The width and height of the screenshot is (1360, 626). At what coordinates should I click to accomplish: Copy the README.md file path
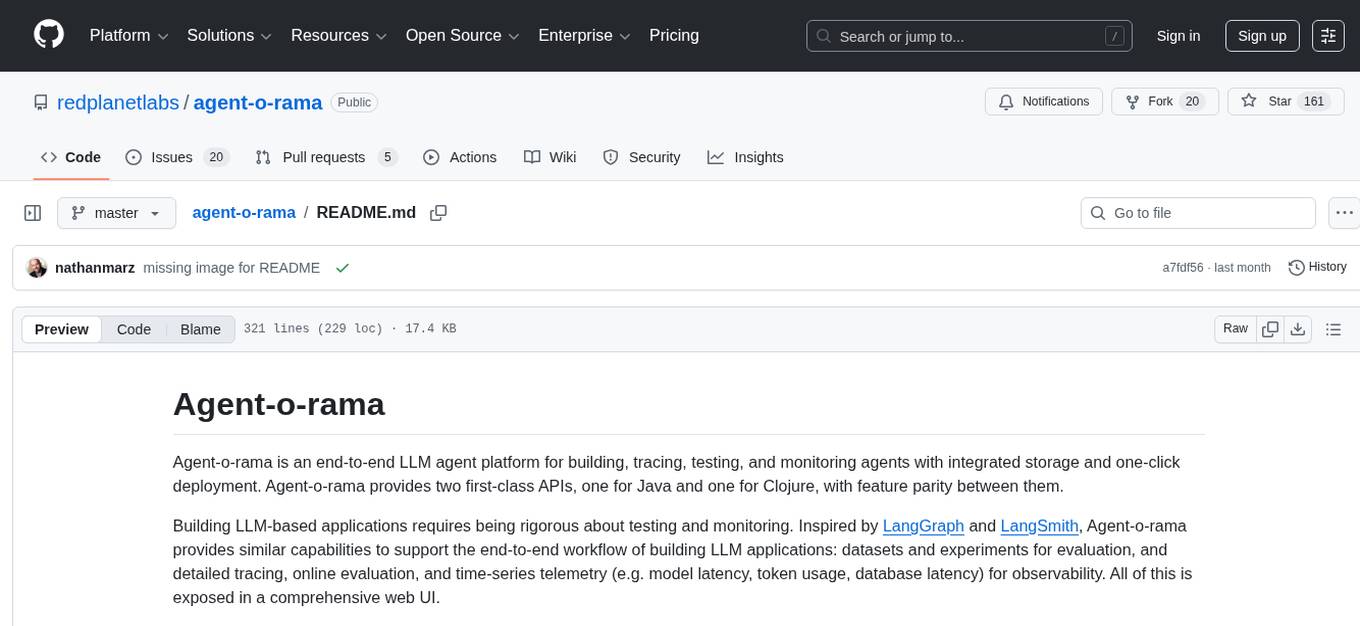pos(438,213)
